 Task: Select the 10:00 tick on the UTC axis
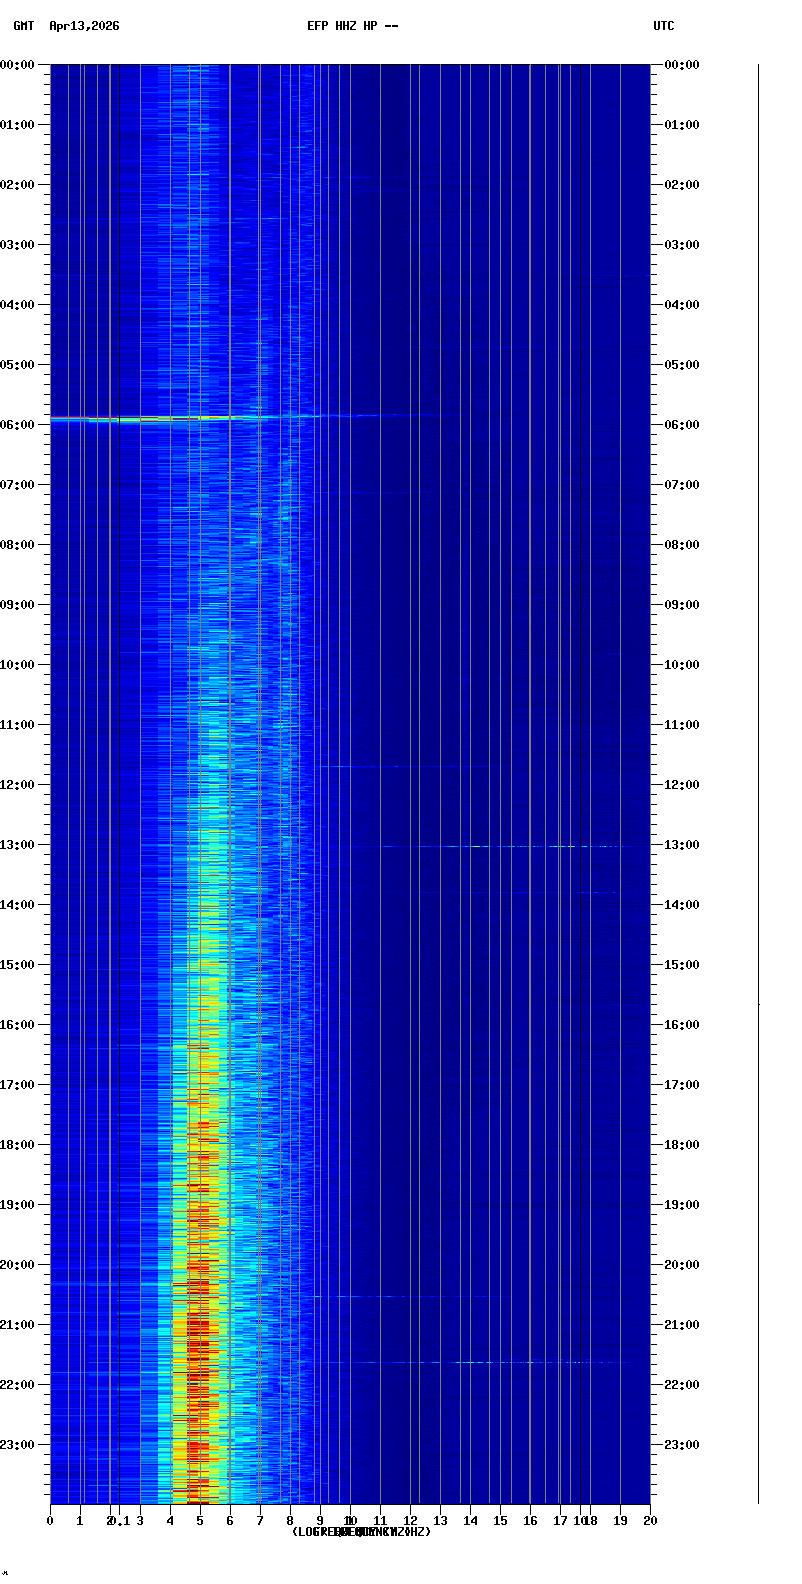tap(681, 665)
